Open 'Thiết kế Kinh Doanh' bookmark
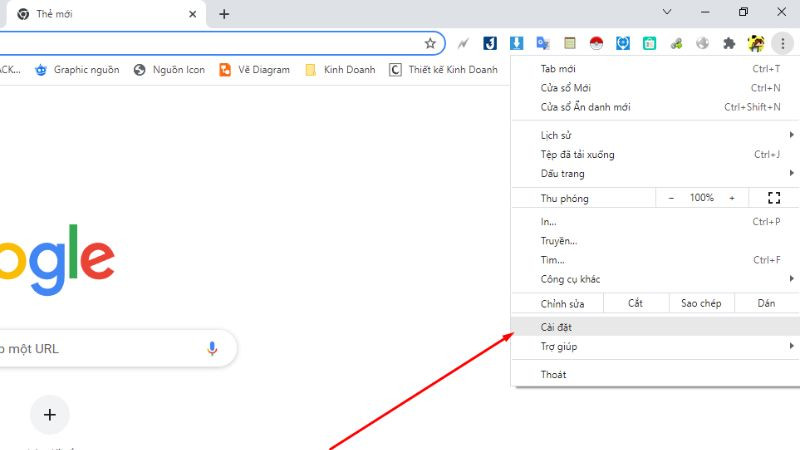Screen dimensions: 800x450 coord(443,70)
